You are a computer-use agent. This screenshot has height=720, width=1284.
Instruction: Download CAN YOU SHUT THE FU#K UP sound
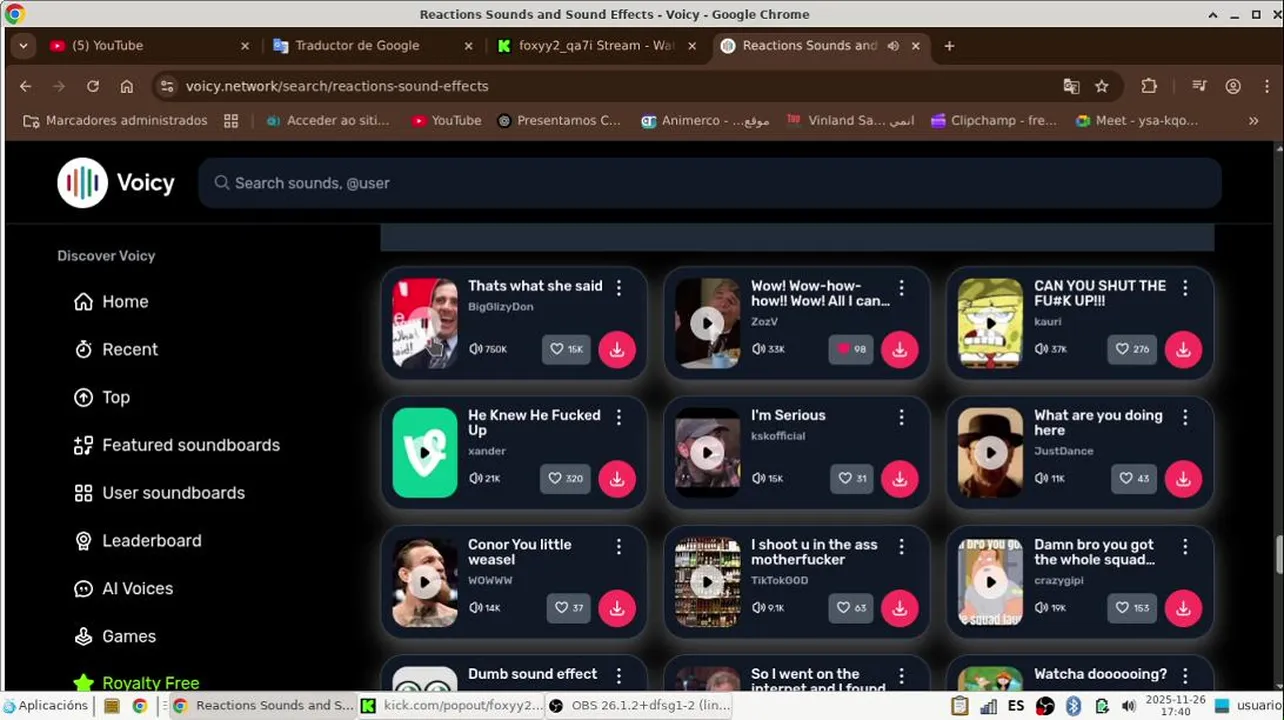(x=1183, y=349)
